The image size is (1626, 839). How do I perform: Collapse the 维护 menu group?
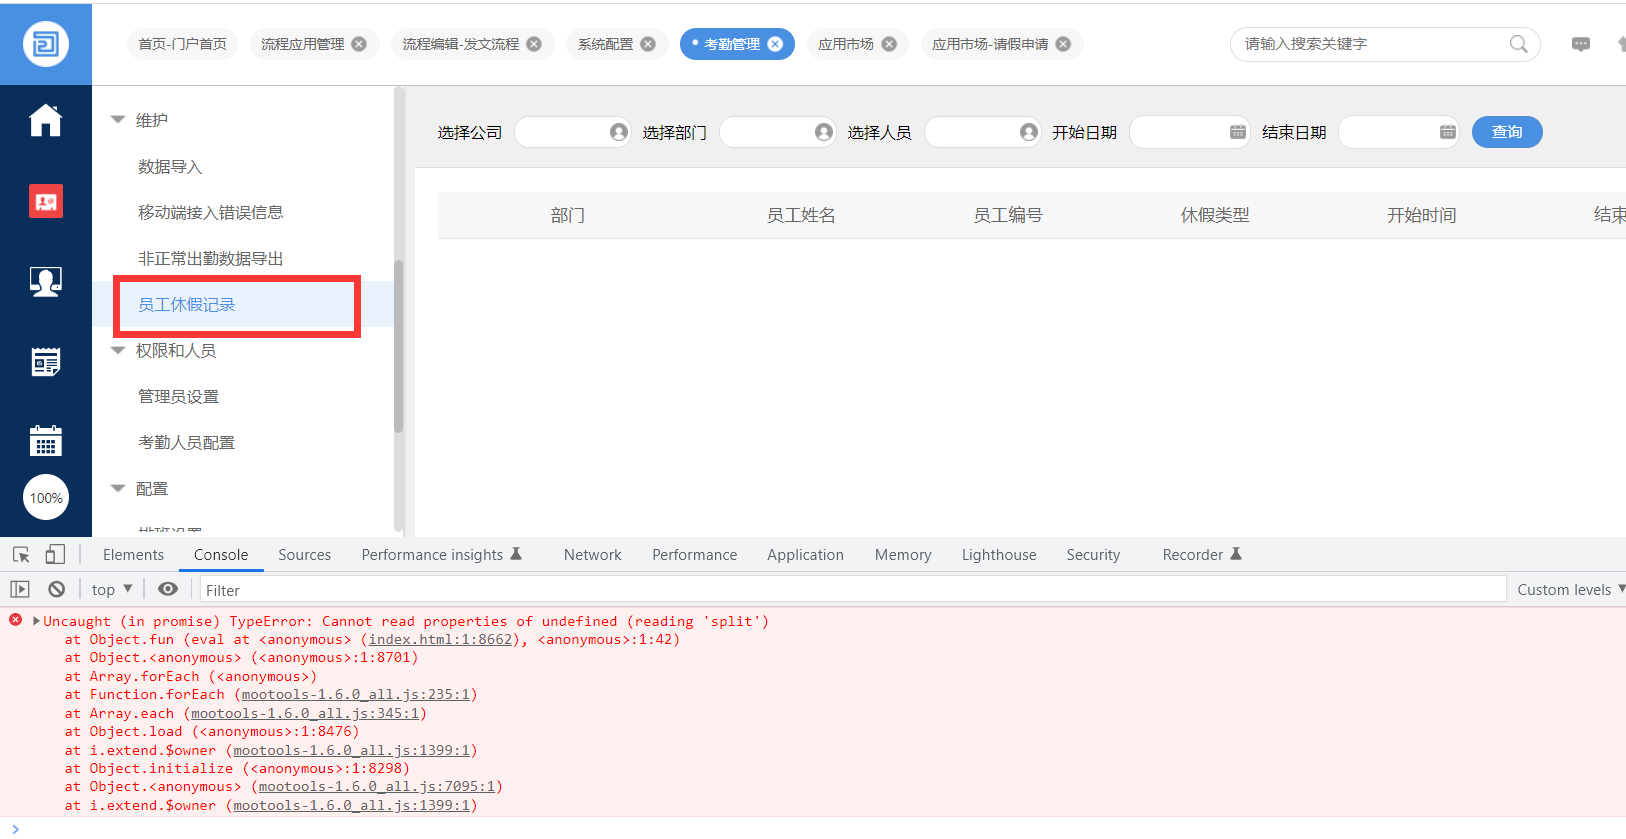pos(118,119)
